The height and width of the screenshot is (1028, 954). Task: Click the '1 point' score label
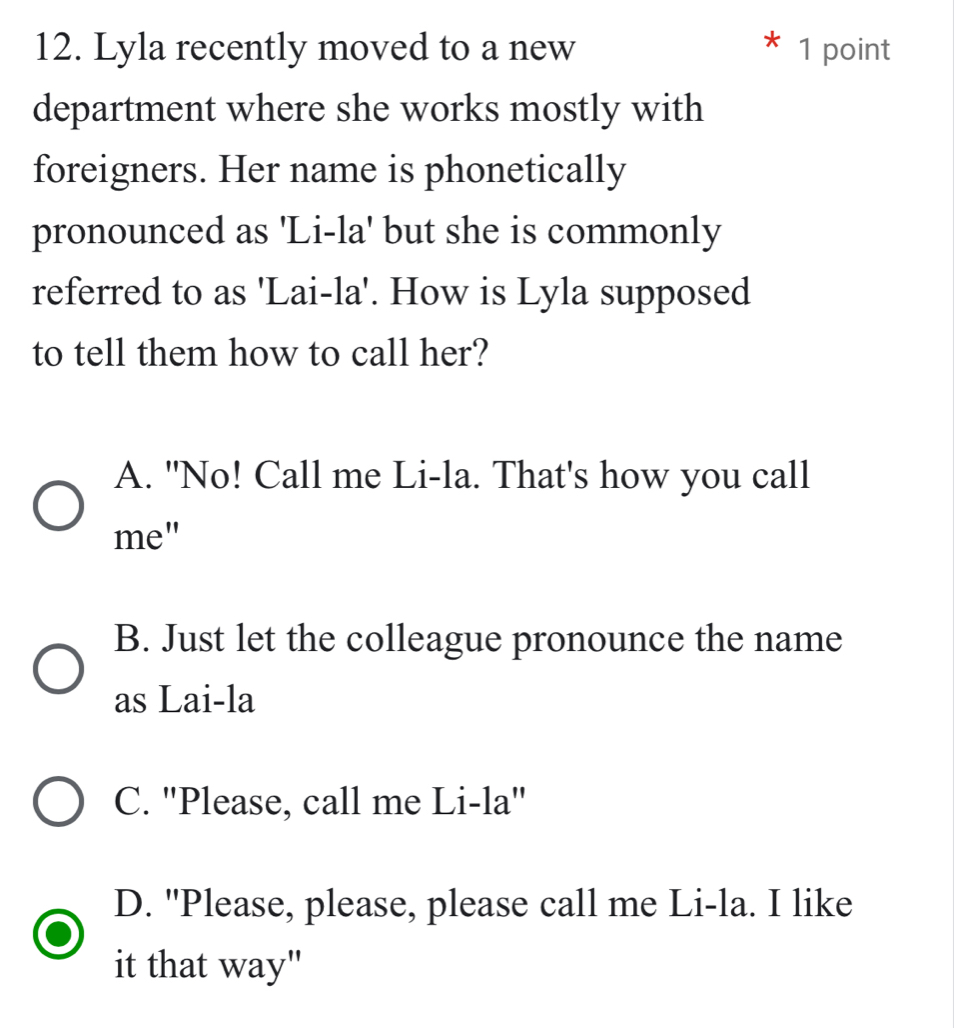click(x=843, y=49)
